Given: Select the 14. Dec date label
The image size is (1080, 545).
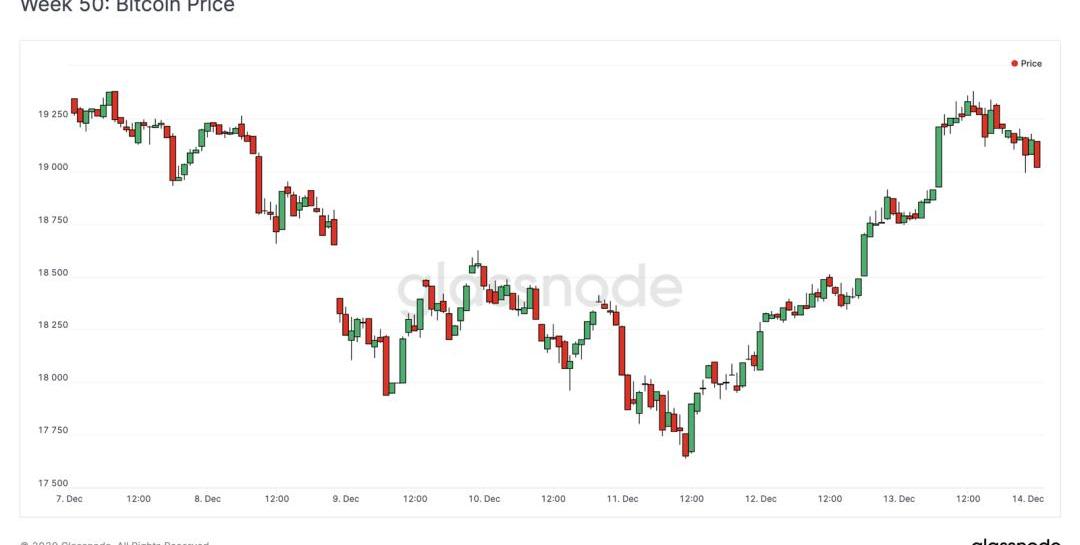Looking at the screenshot, I should 1030,499.
